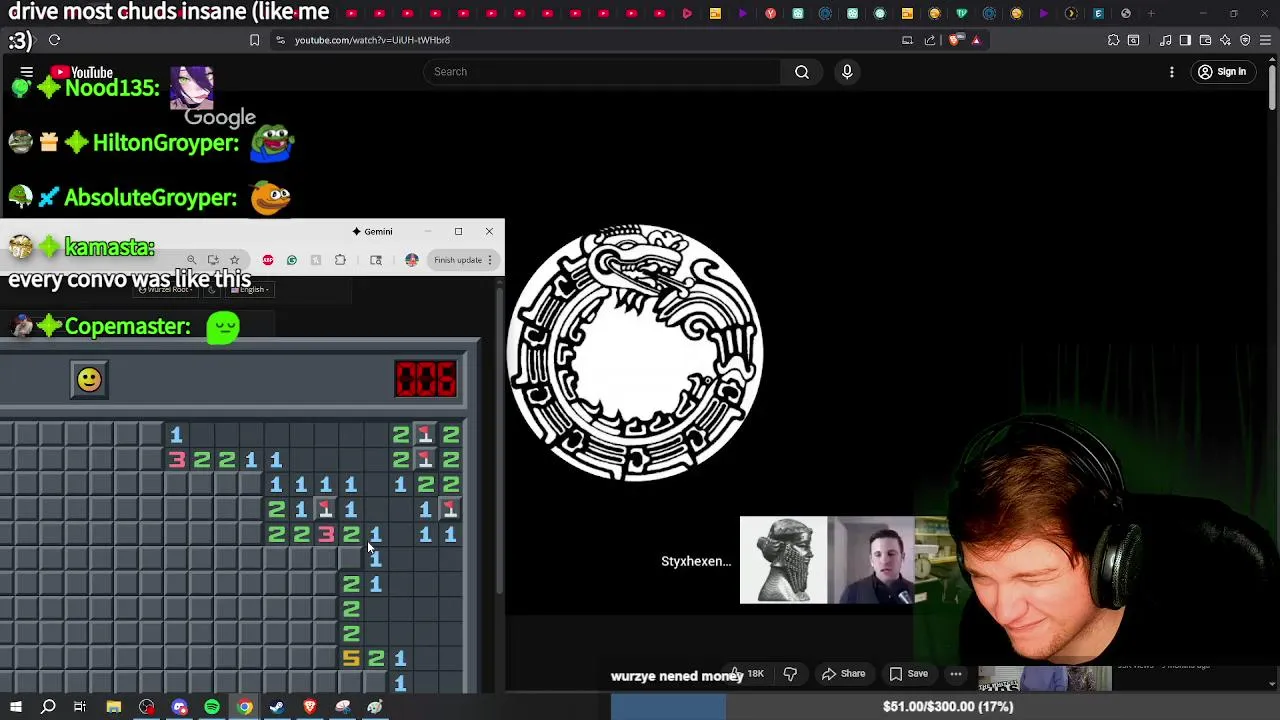Click the Minesweeper 006 mine counter display
This screenshot has height=720, width=1280.
[x=426, y=380]
